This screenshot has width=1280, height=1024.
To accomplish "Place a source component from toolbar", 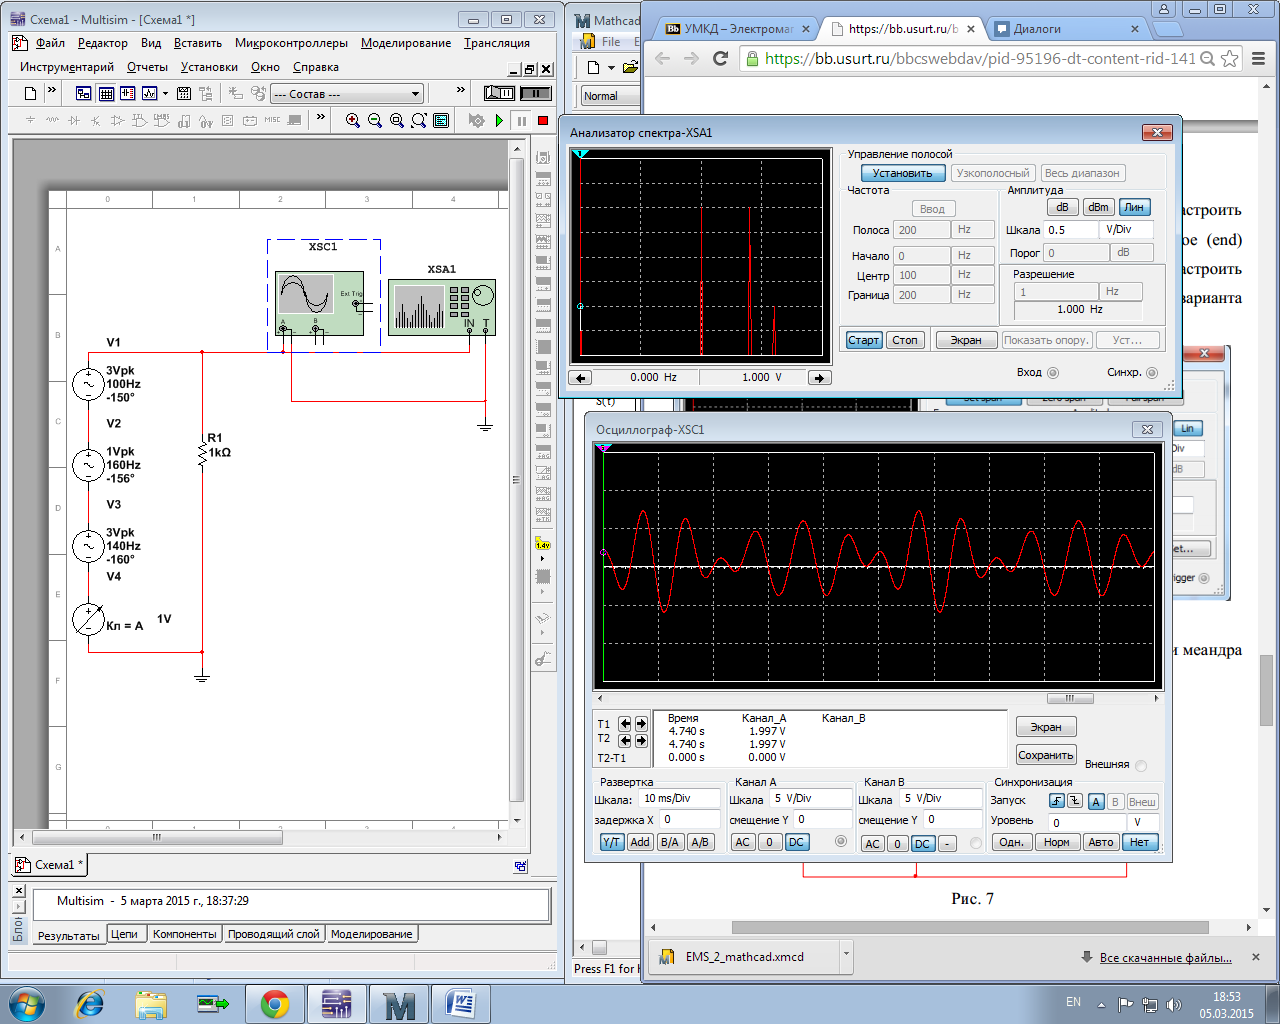I will tap(30, 120).
